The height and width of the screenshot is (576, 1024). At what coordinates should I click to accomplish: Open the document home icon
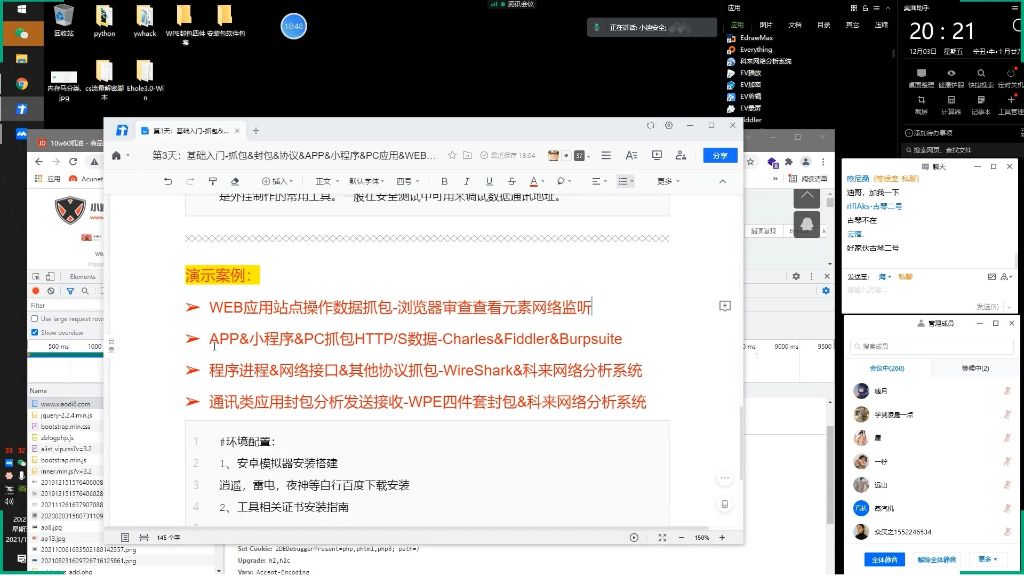coord(116,155)
